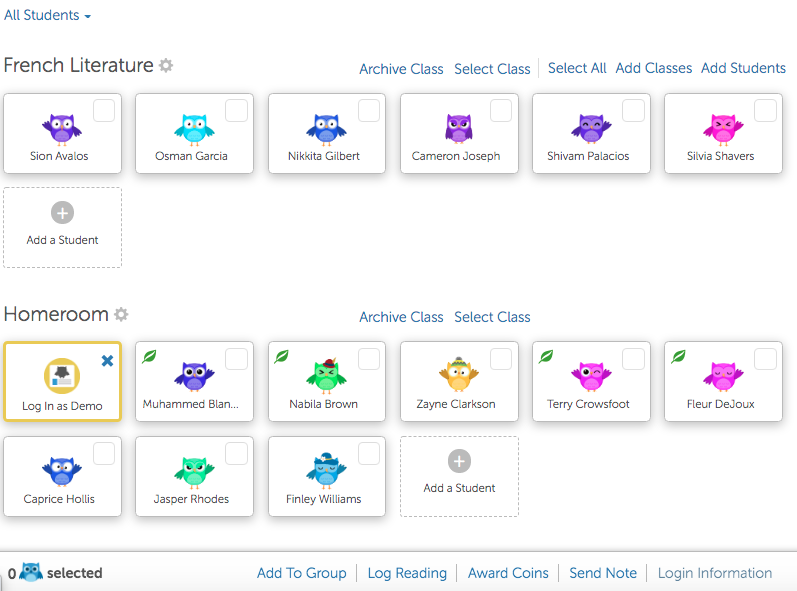Click the plus icon under French Literature
Image resolution: width=797 pixels, height=591 pixels.
point(62,213)
